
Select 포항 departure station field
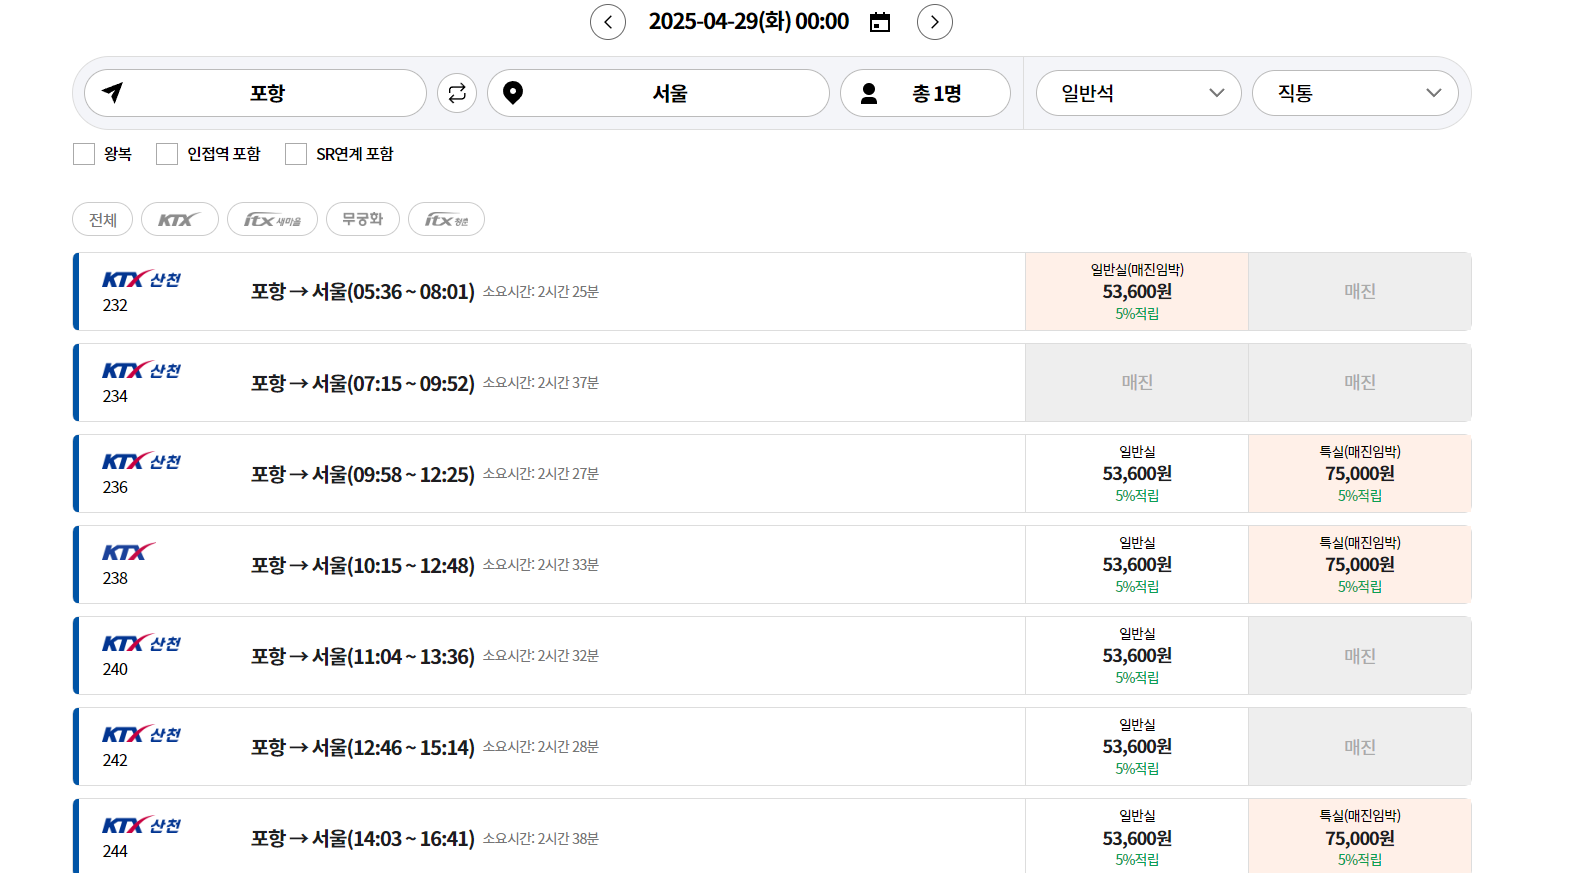click(255, 93)
